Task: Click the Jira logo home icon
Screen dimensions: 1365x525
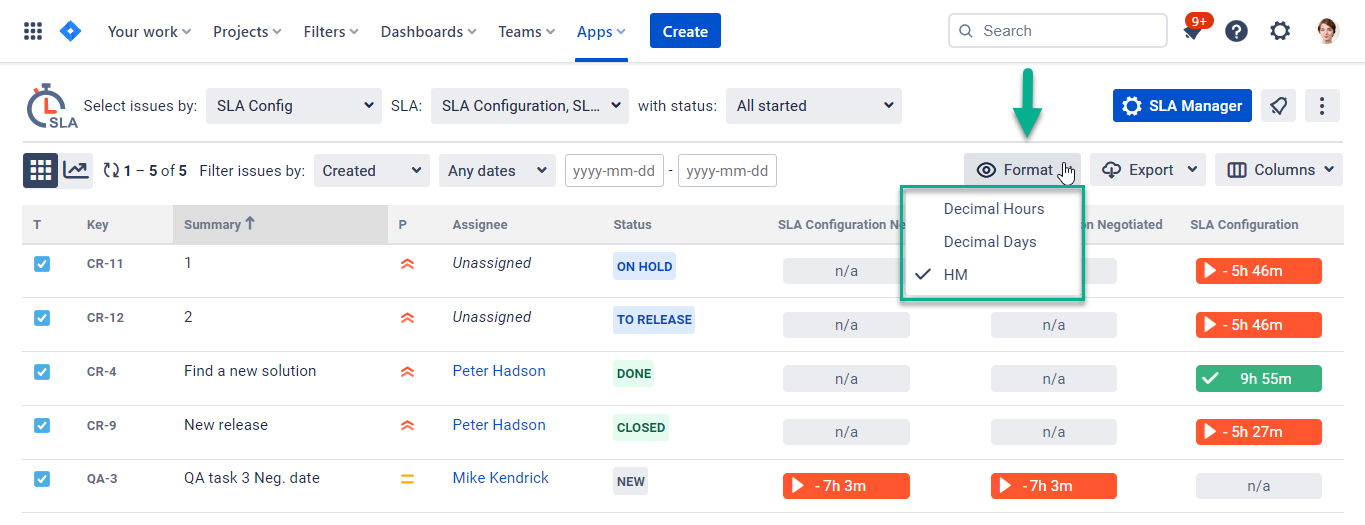Action: 70,31
